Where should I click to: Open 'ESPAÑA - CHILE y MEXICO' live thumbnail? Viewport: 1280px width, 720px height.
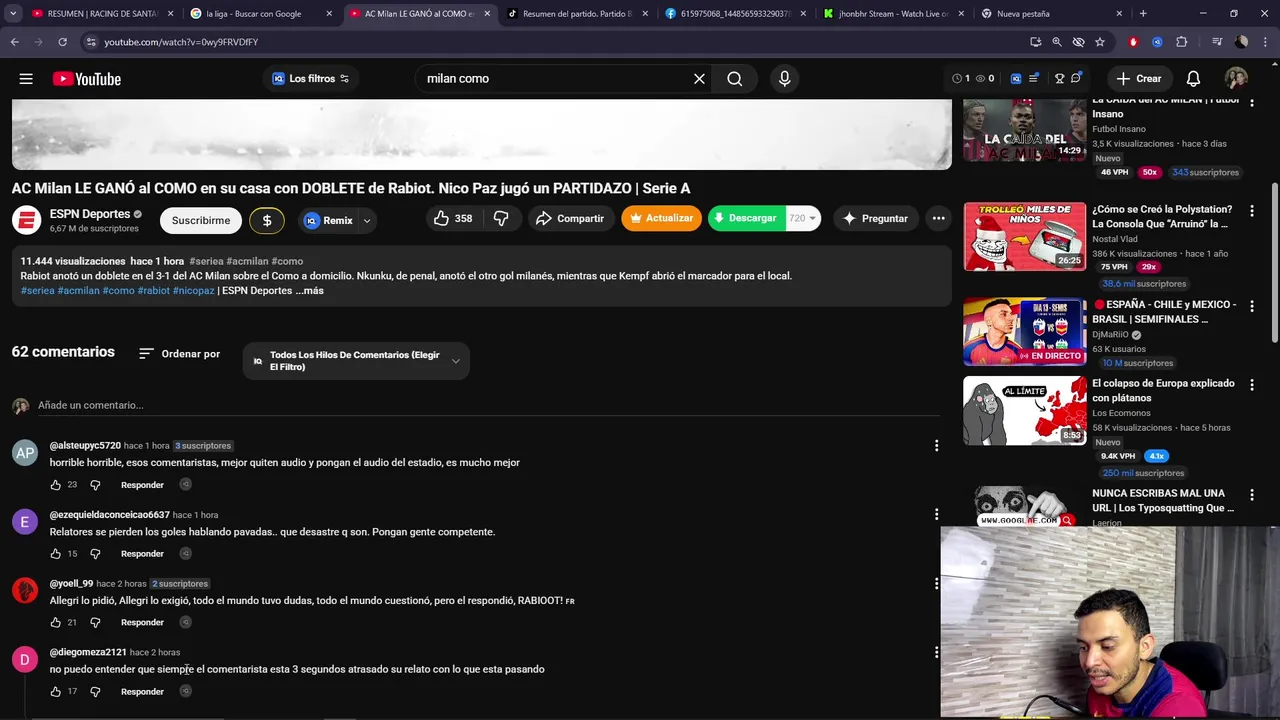point(1024,331)
